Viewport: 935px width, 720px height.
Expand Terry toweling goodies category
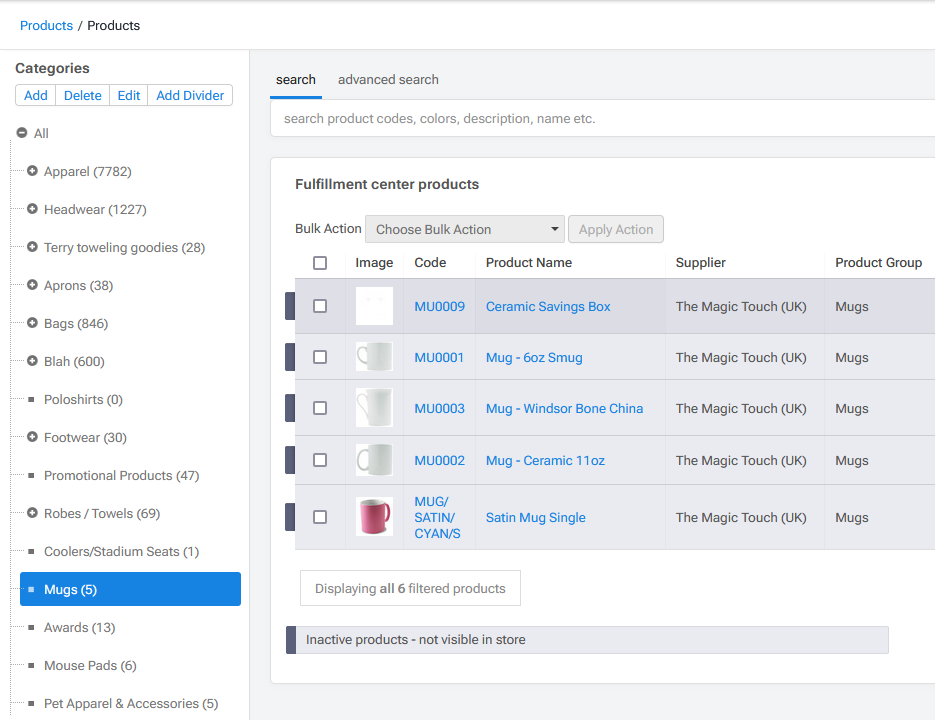(32, 247)
